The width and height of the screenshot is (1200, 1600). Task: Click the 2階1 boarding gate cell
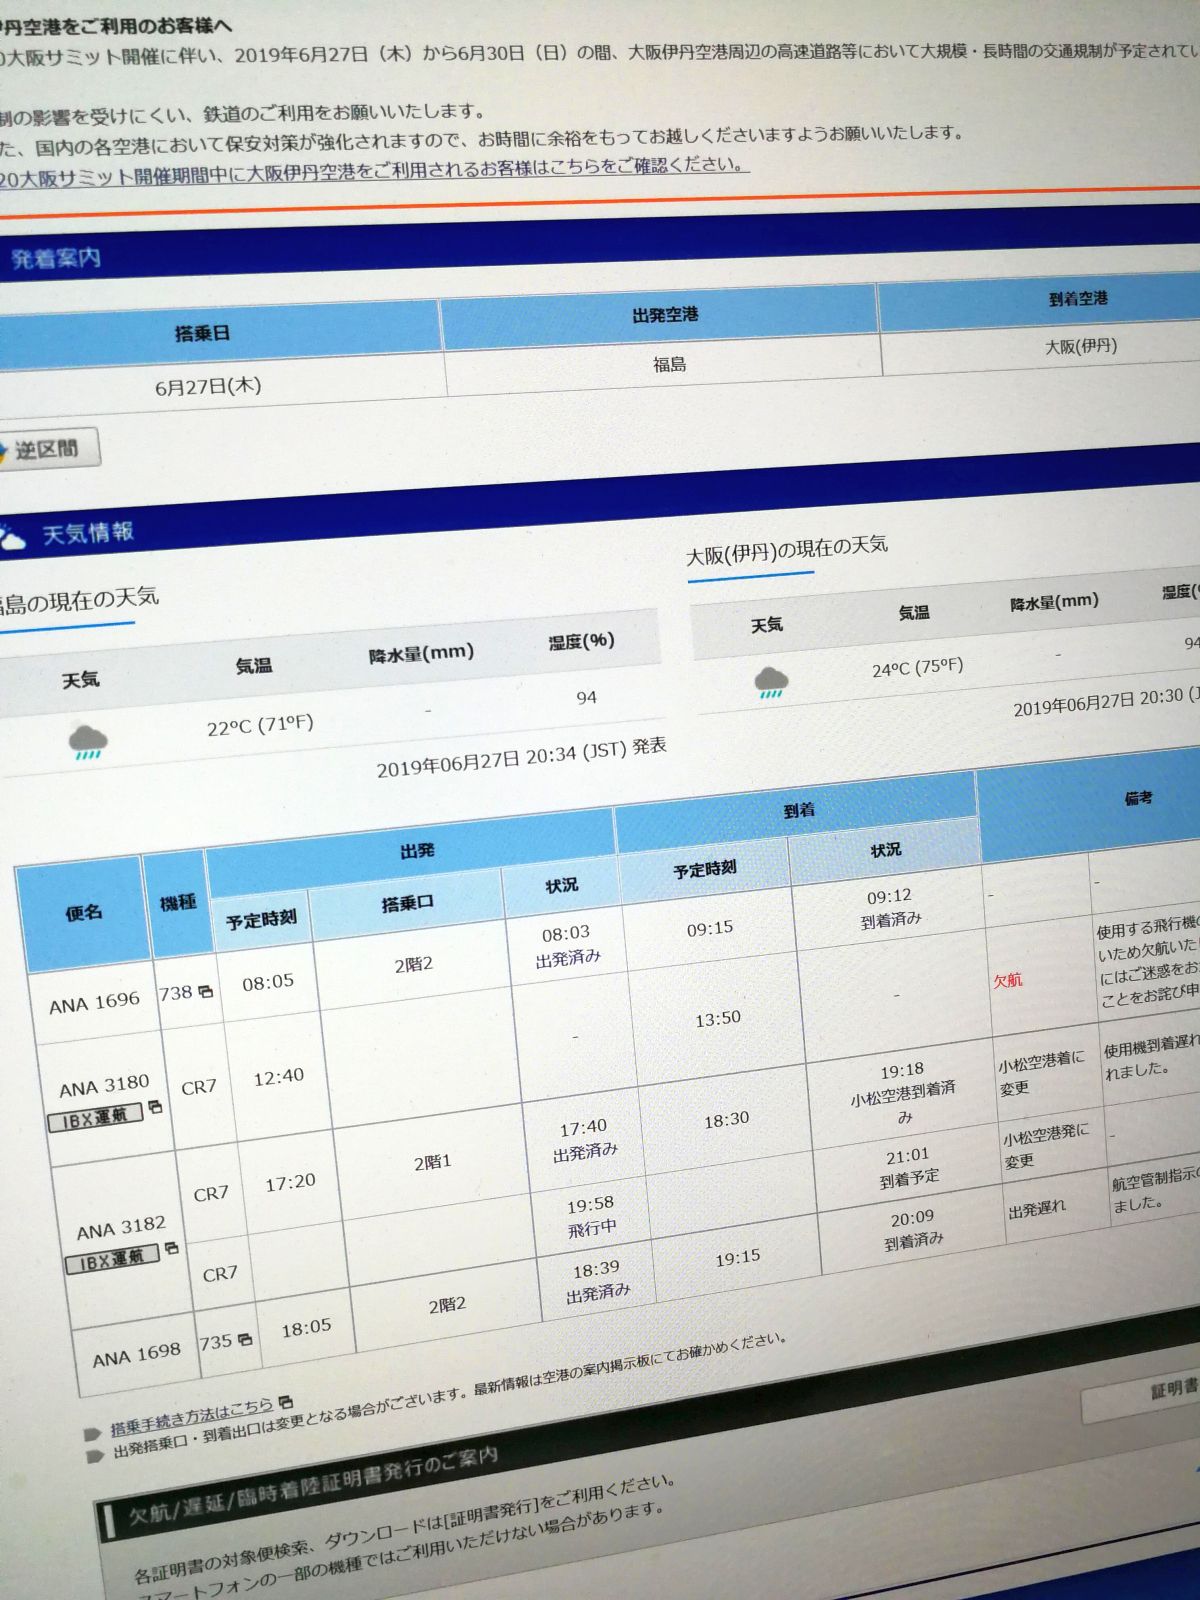(432, 1162)
